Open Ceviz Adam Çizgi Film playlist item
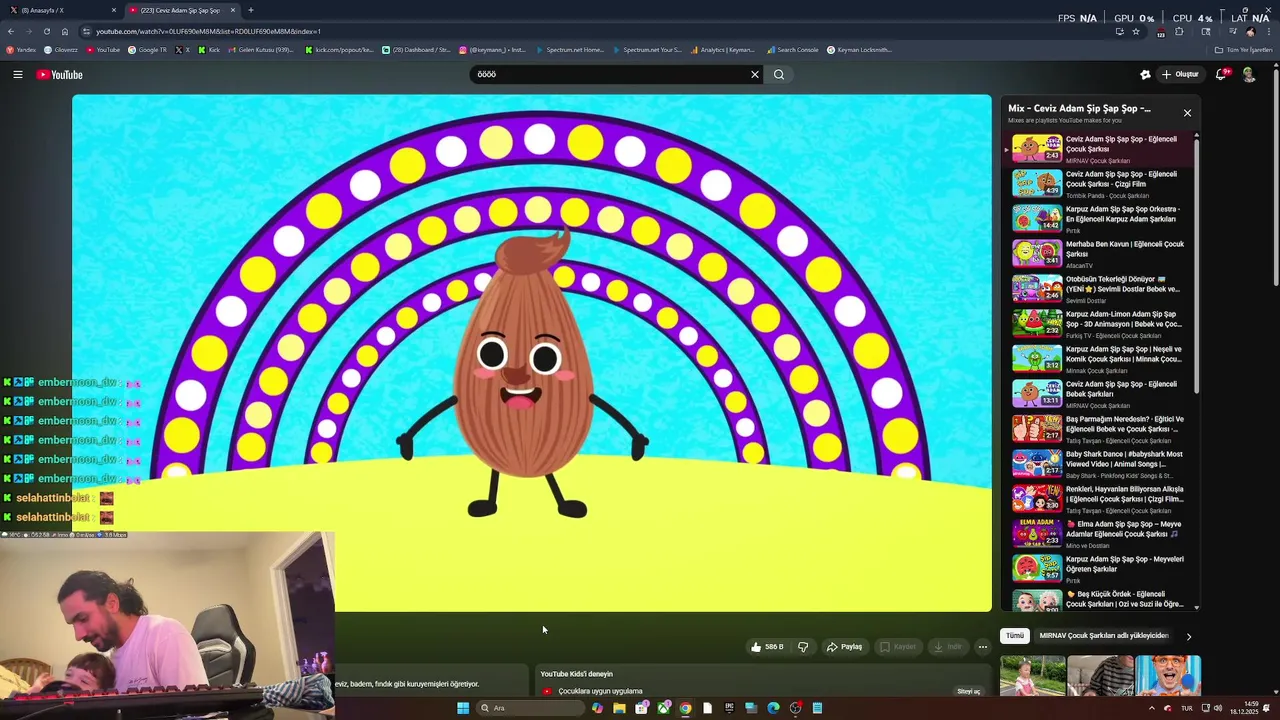1280x720 pixels. (1099, 183)
